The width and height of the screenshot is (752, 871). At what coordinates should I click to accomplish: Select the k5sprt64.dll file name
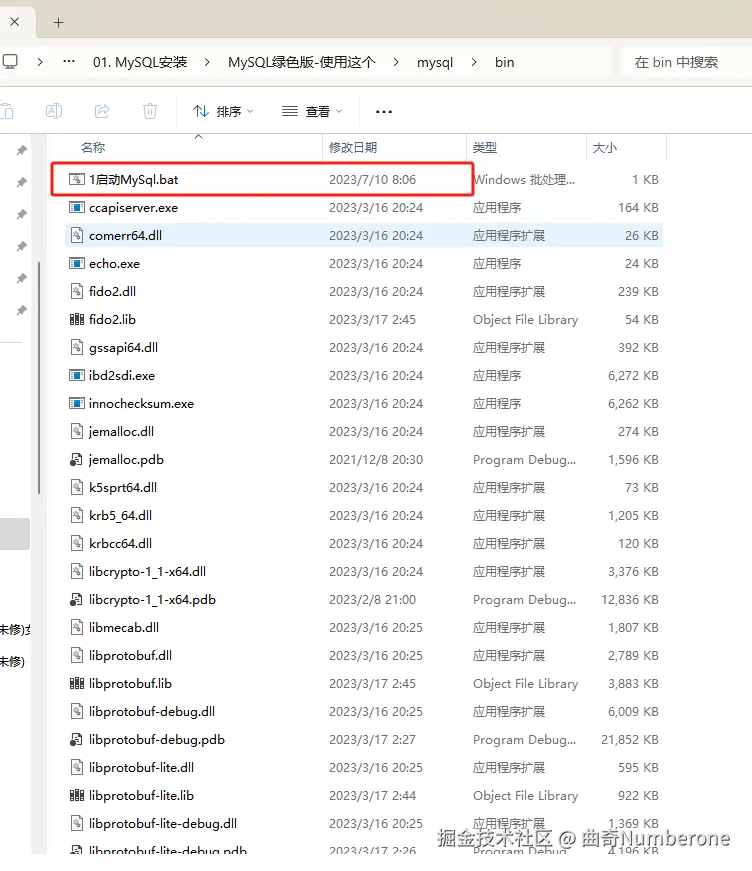click(x=123, y=487)
